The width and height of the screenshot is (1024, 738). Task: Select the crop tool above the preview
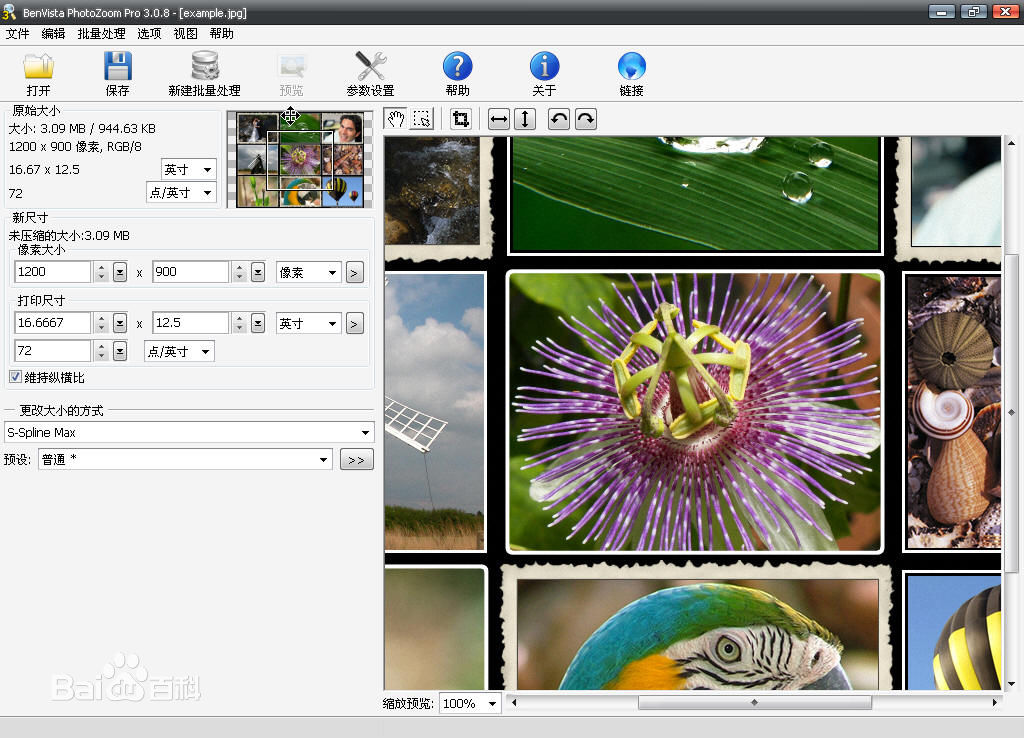point(460,119)
